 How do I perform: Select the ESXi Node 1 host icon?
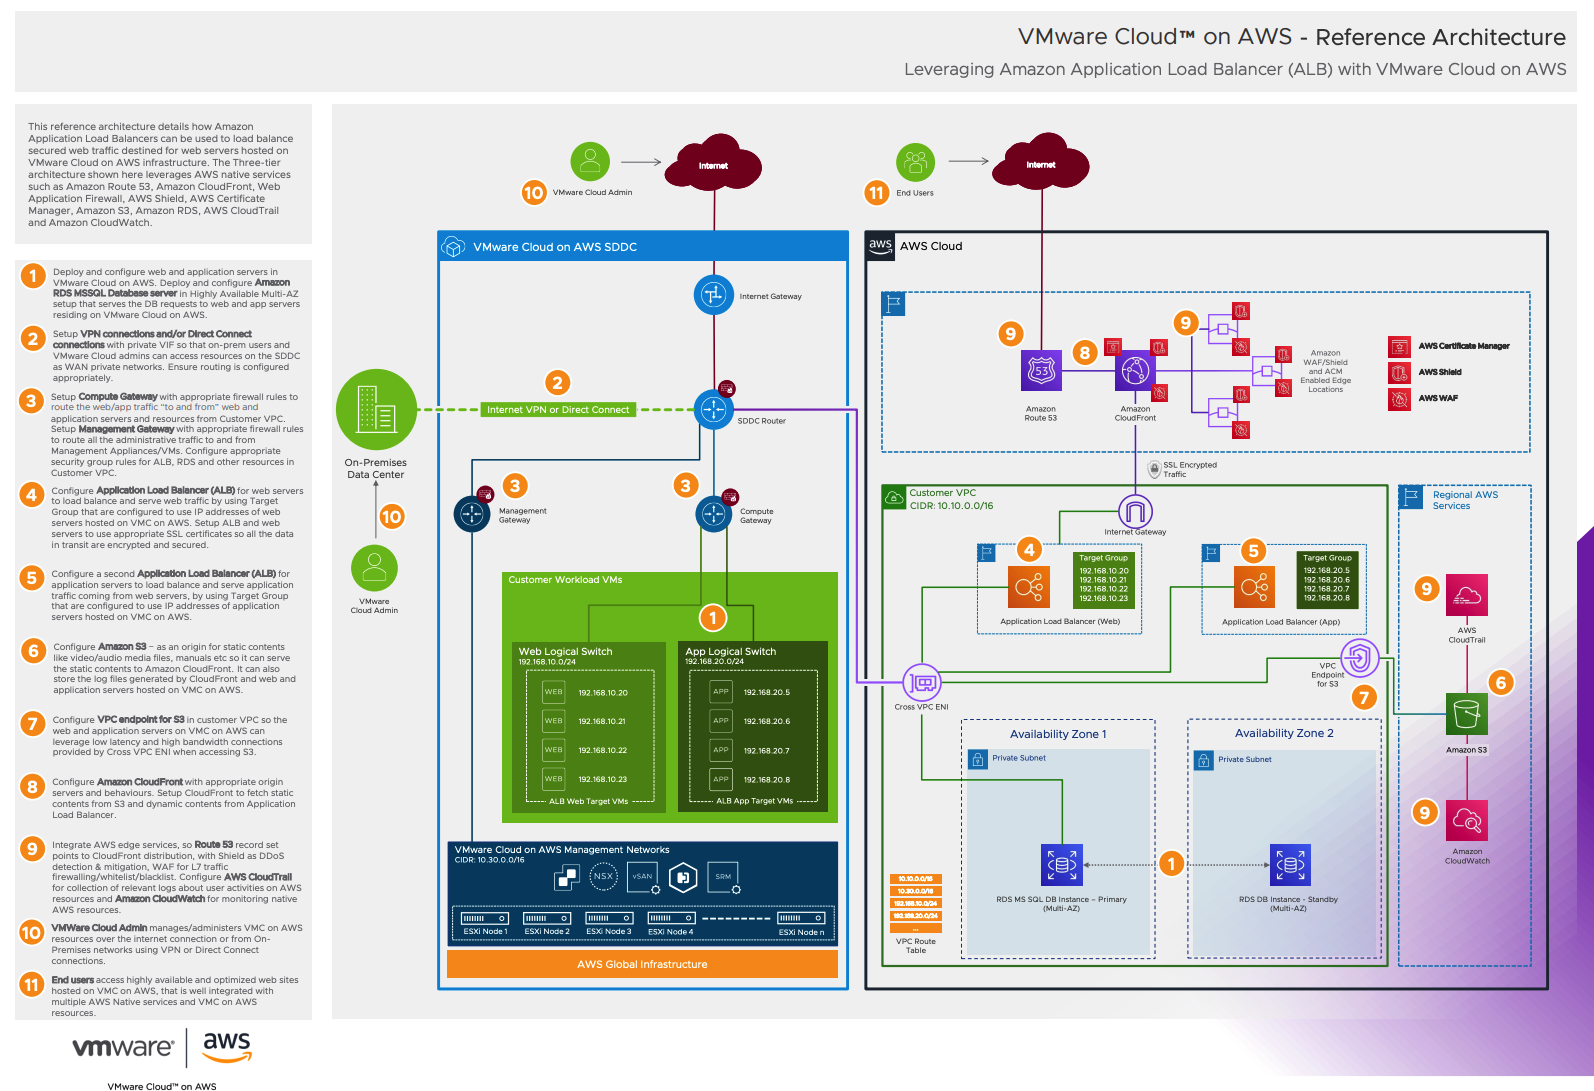coord(485,918)
